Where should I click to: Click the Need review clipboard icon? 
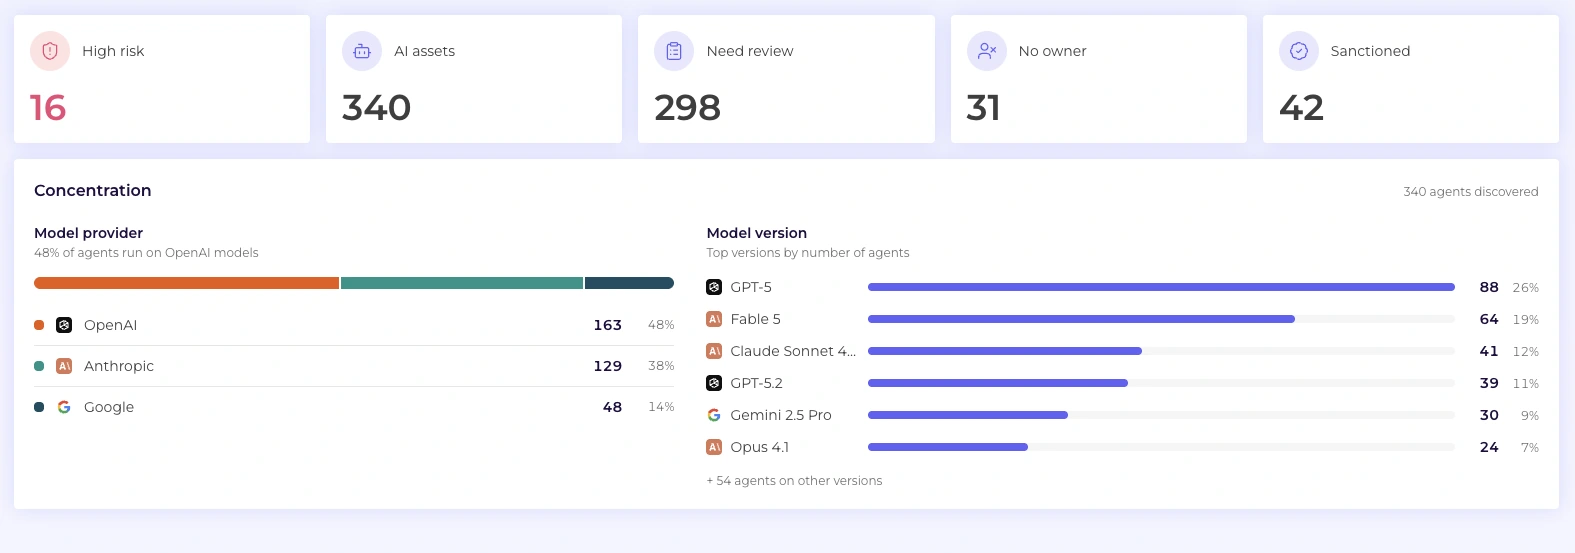click(674, 51)
